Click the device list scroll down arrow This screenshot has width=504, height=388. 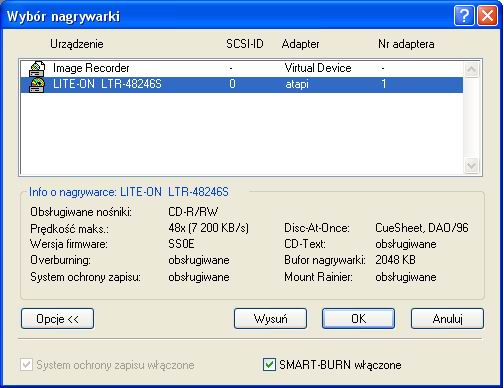pyautogui.click(x=471, y=166)
